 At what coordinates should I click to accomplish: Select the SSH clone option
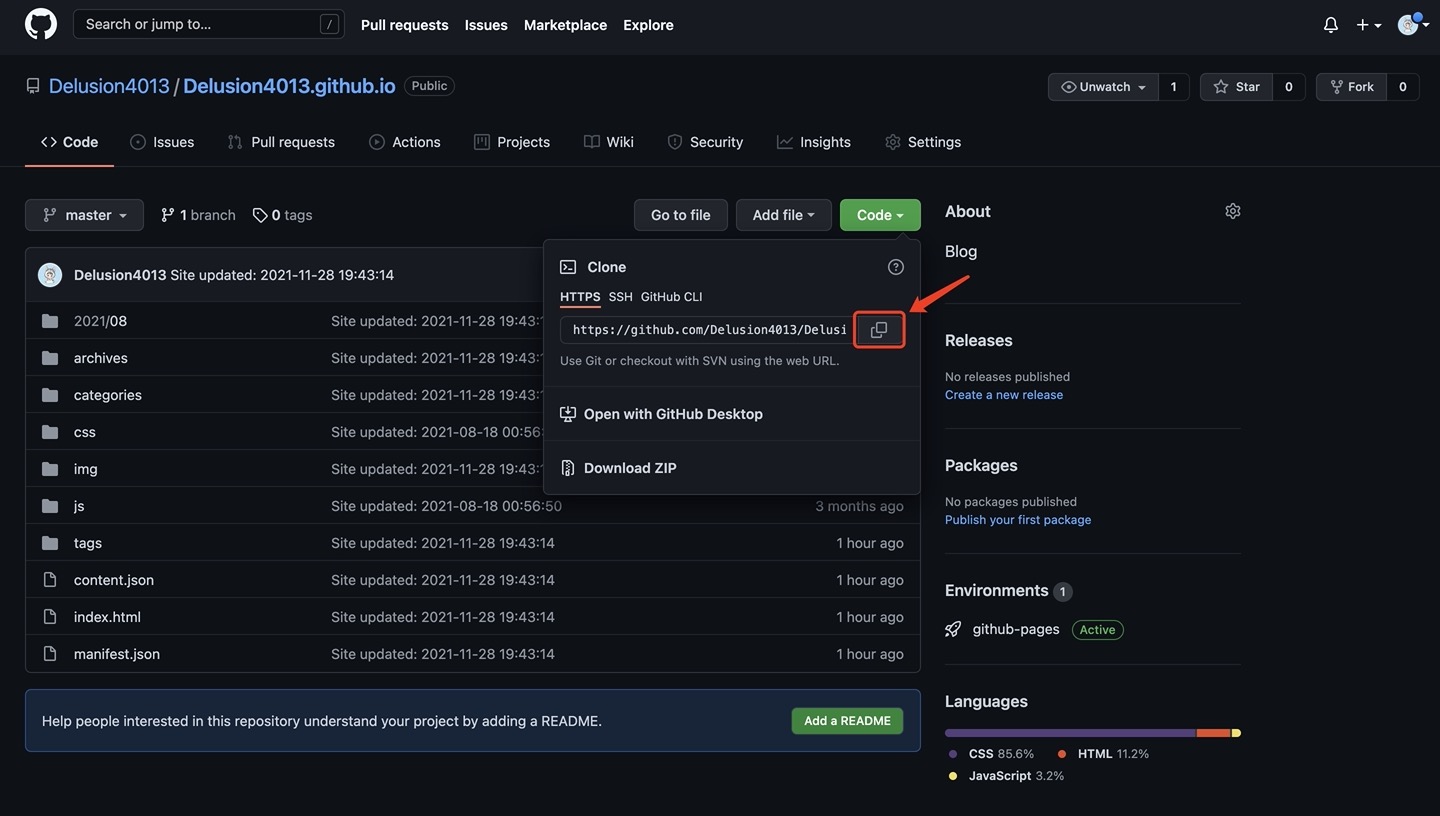point(621,297)
